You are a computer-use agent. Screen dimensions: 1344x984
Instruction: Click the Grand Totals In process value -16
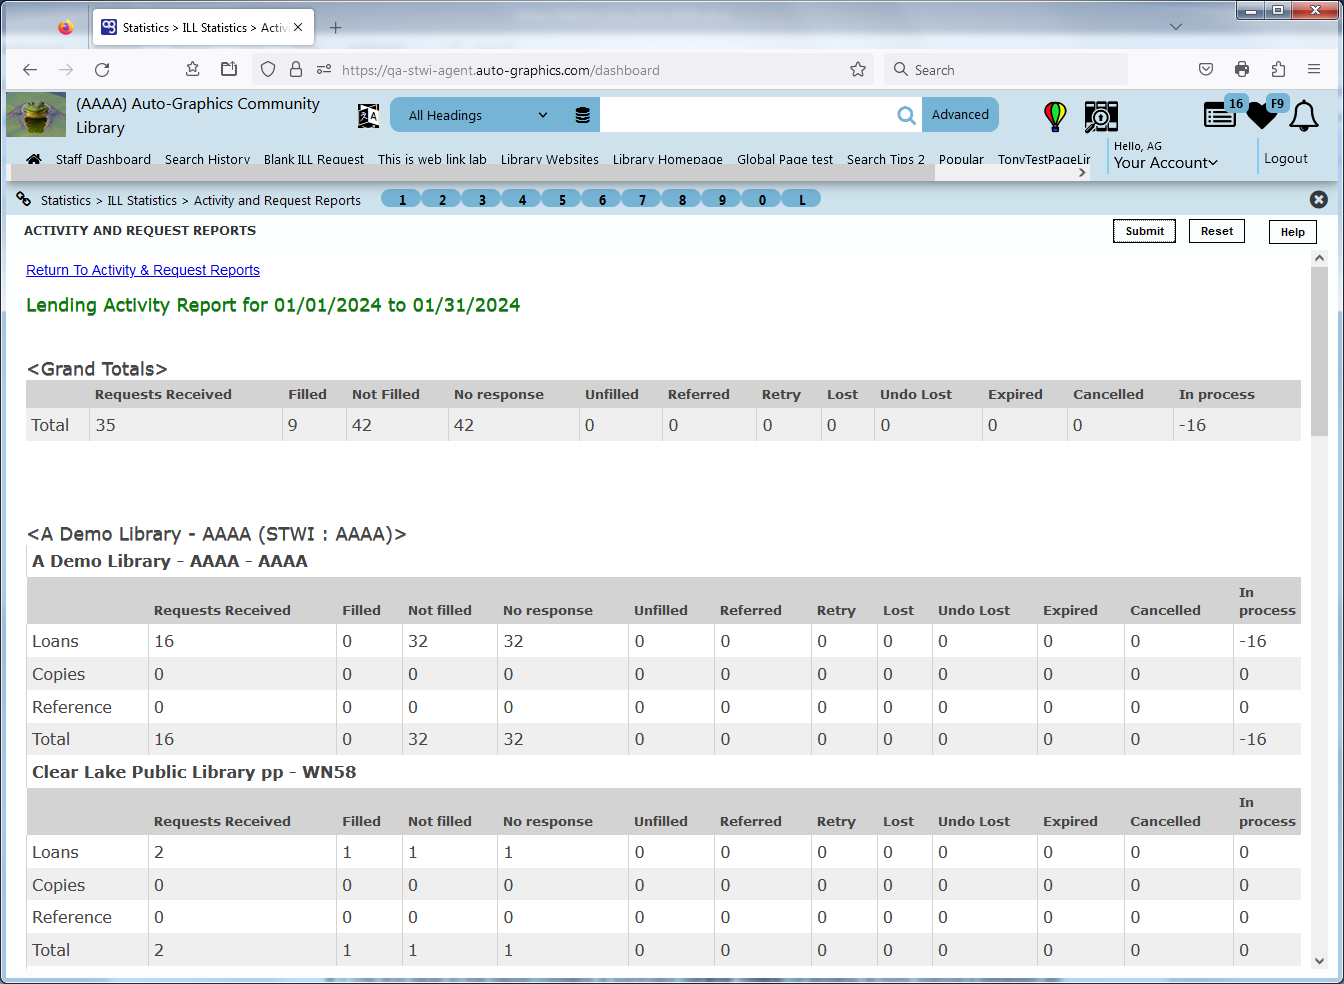click(x=1192, y=425)
